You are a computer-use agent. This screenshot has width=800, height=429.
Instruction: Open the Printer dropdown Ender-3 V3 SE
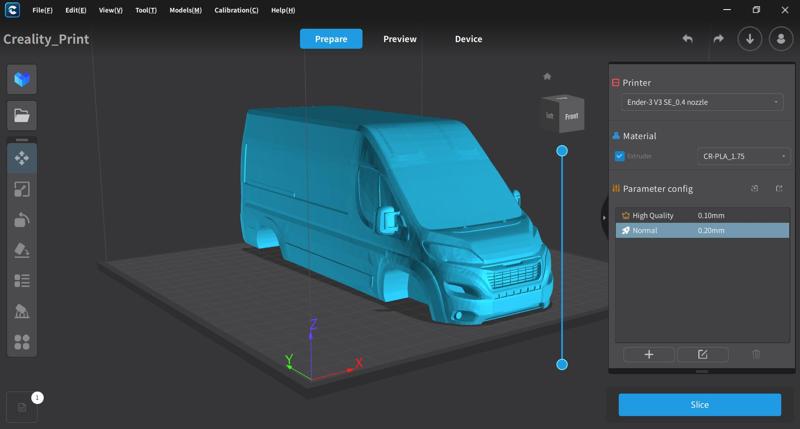(702, 102)
